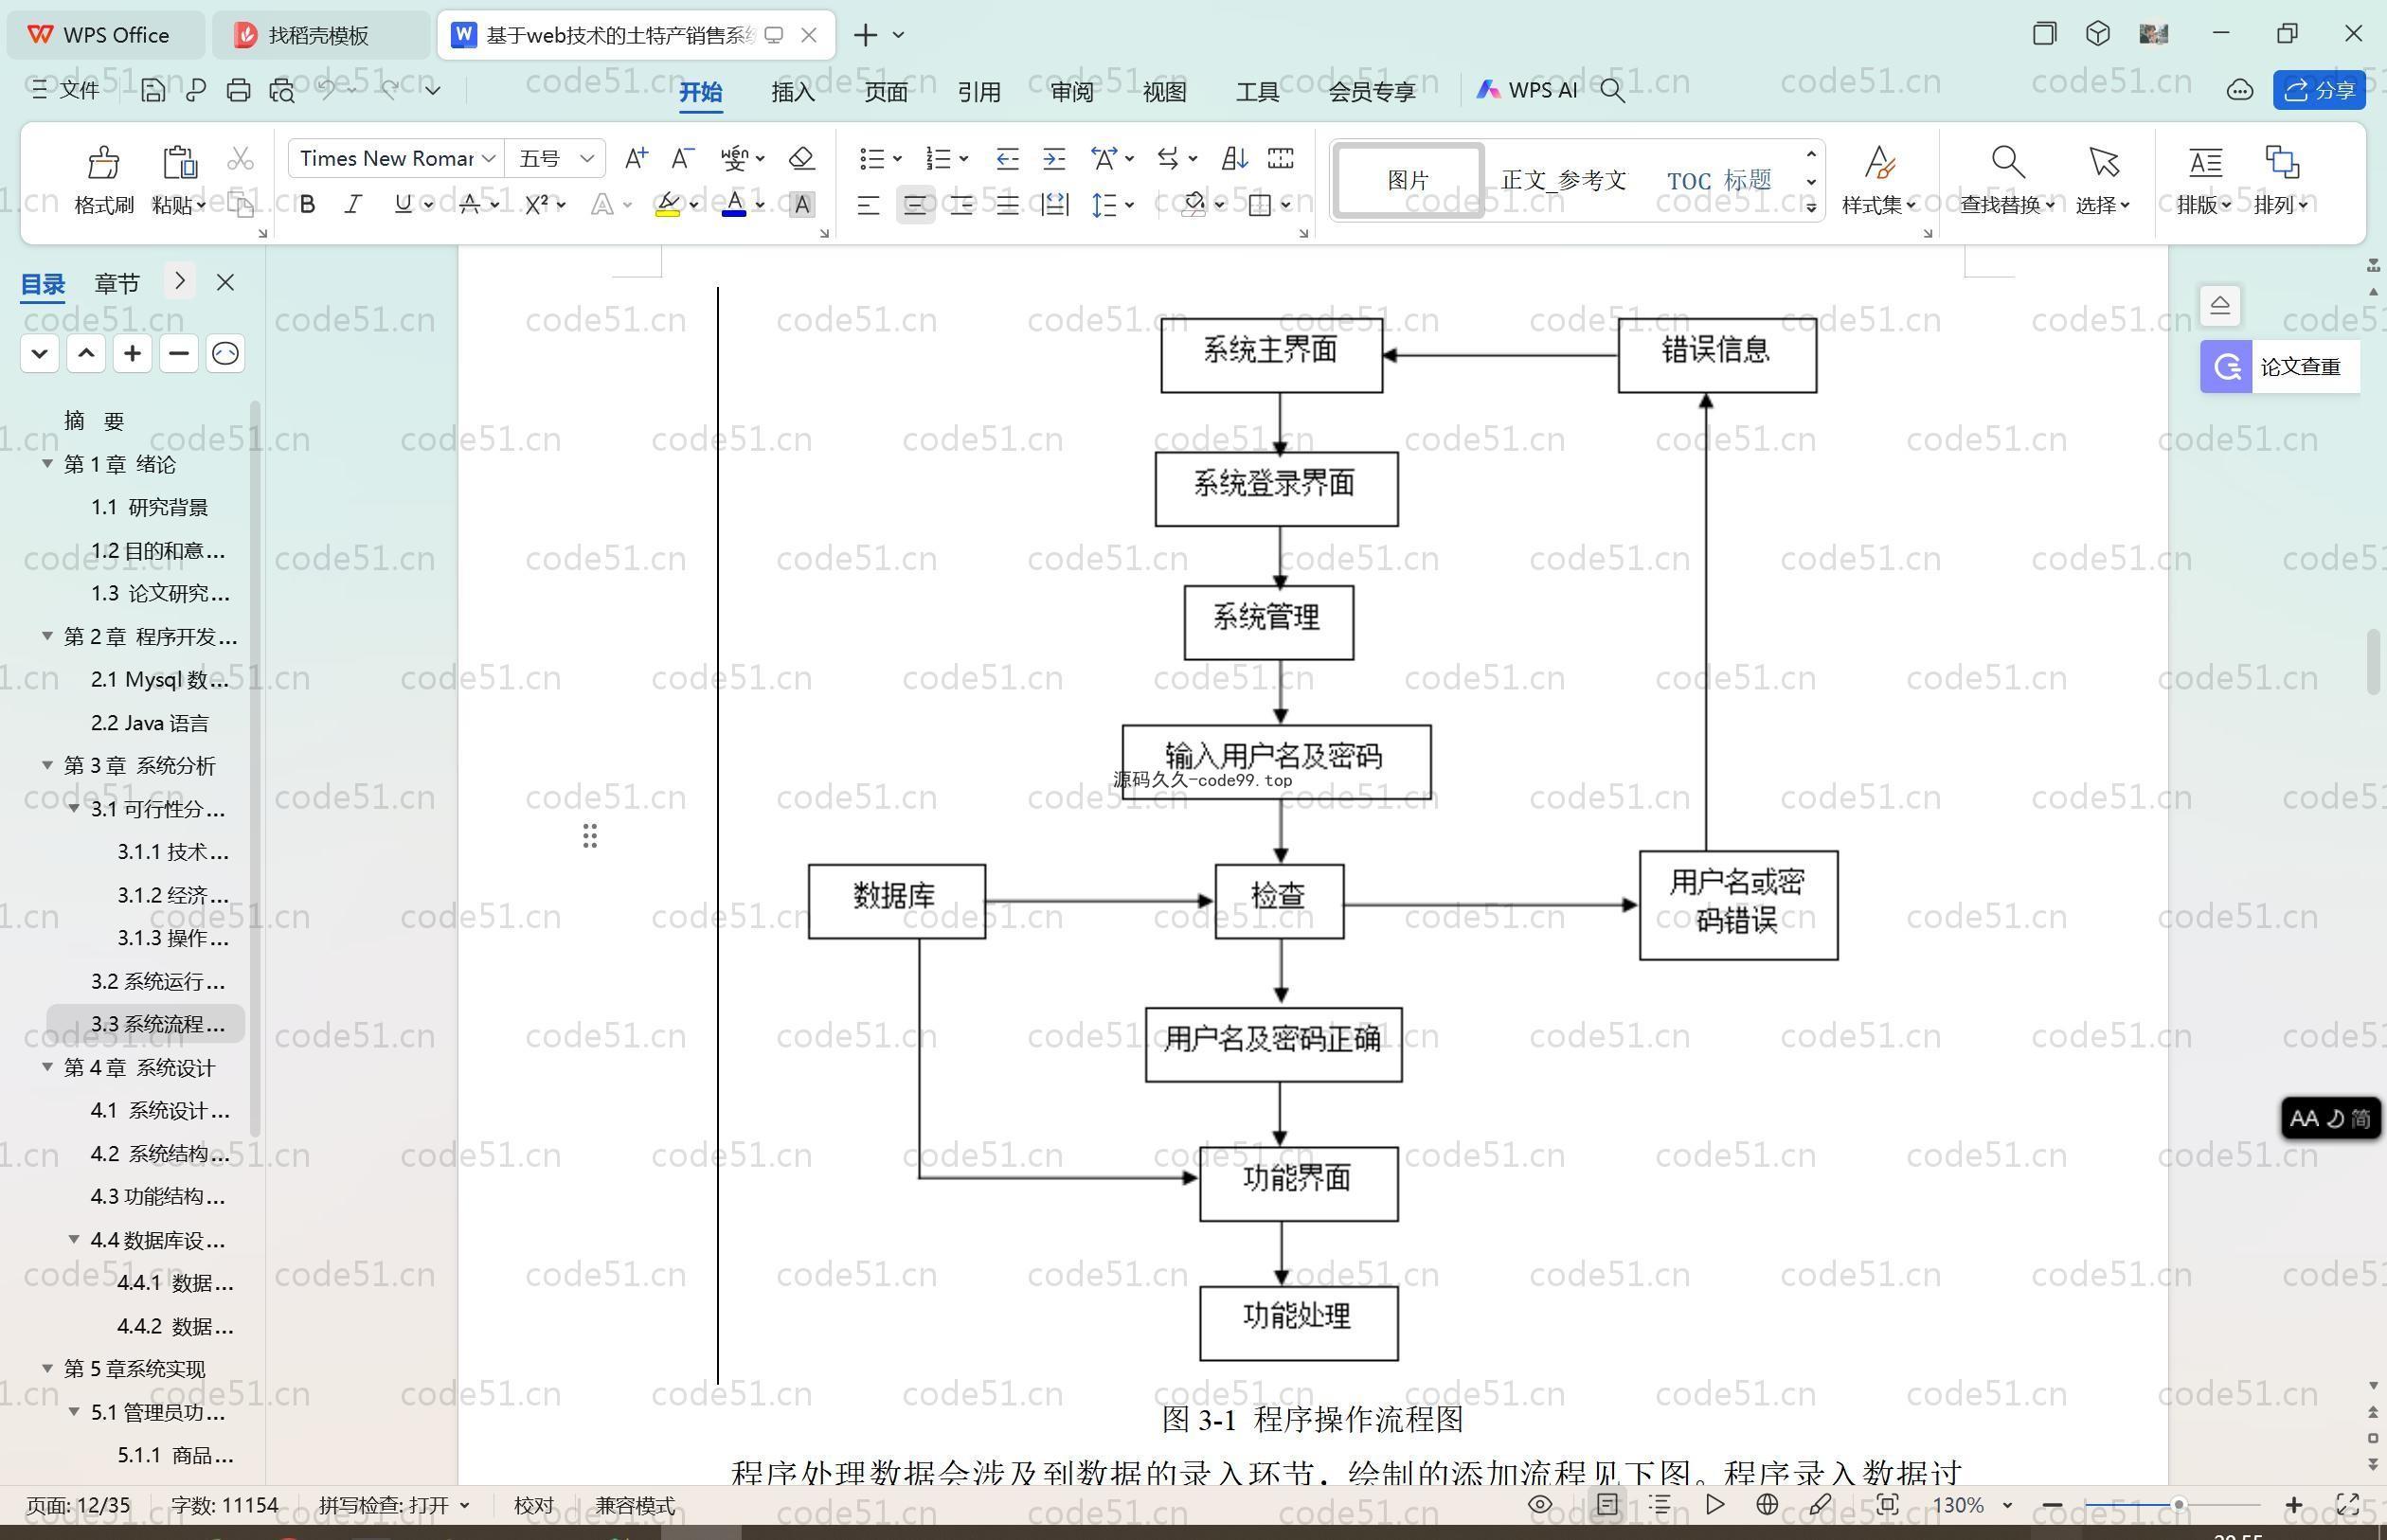Click the Paste clipboard icon
Screen dimensions: 2387x1540
click(x=179, y=161)
